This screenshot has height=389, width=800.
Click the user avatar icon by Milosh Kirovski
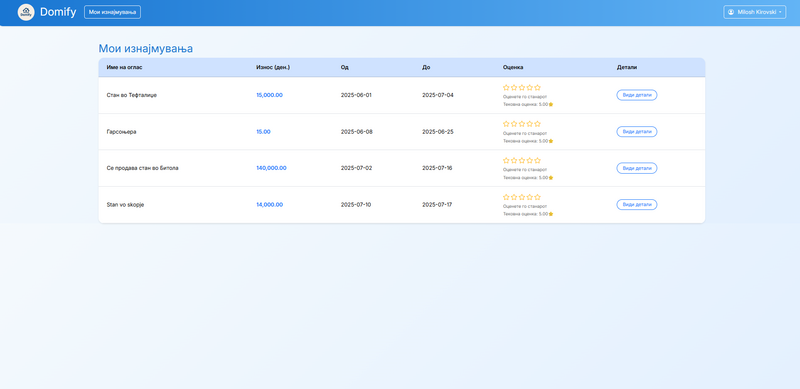pyautogui.click(x=731, y=12)
